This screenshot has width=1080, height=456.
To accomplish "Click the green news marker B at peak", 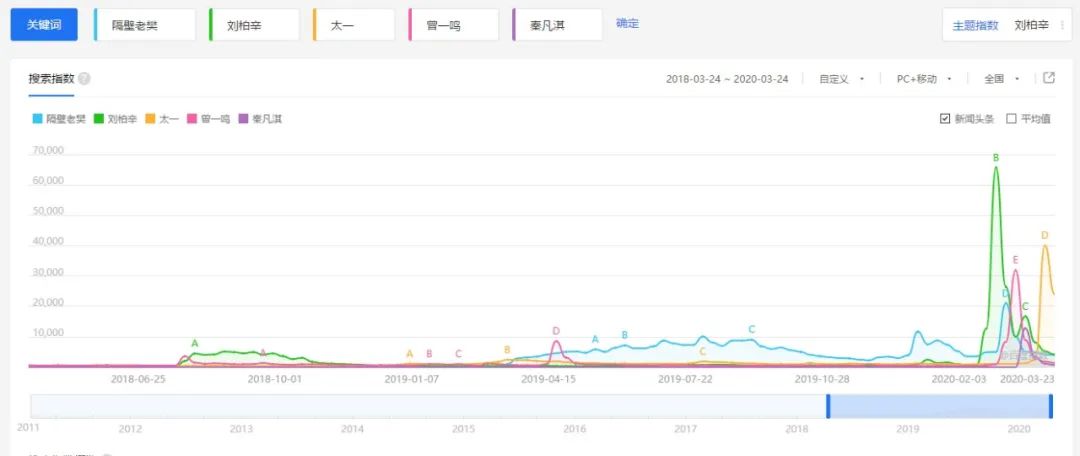I will coord(996,158).
